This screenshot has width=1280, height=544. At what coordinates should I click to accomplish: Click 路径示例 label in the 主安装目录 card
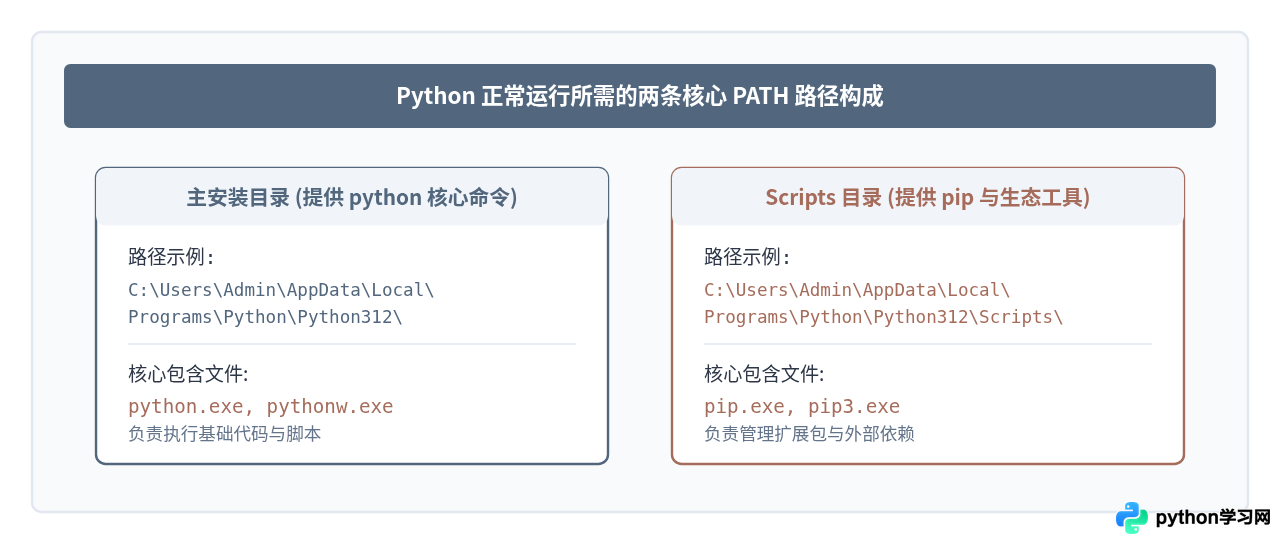coord(171,257)
